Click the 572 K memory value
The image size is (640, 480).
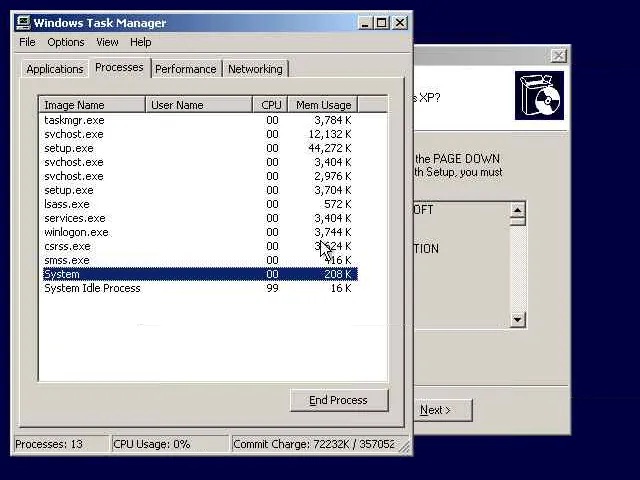[338, 204]
